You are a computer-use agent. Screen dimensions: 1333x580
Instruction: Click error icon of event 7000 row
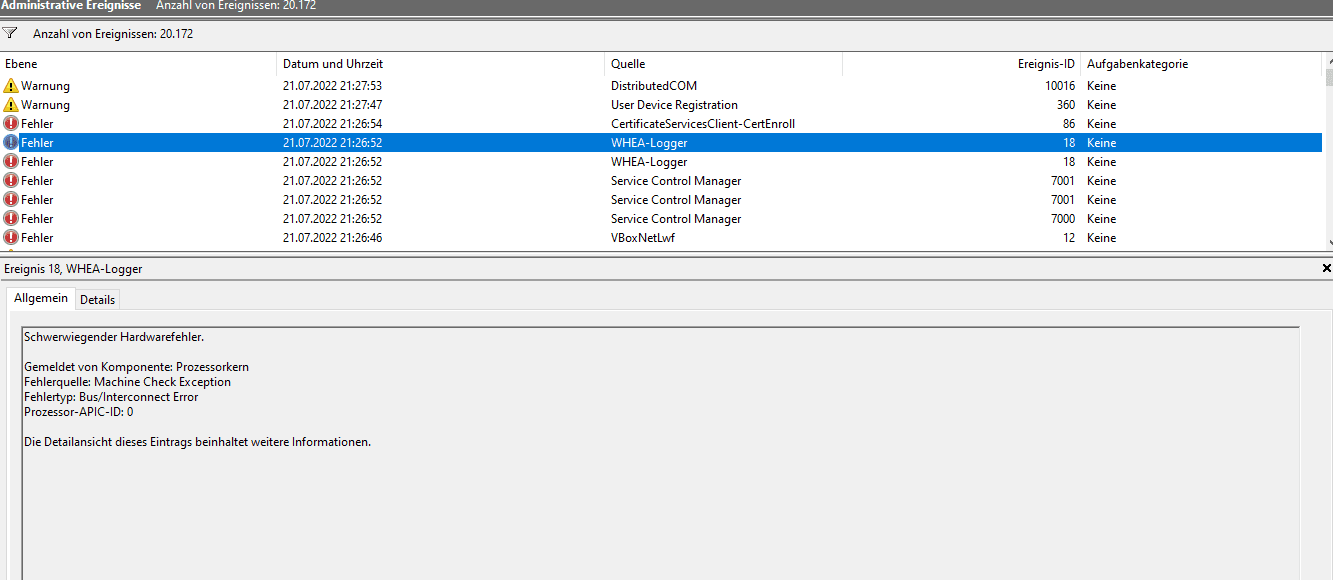[11, 219]
